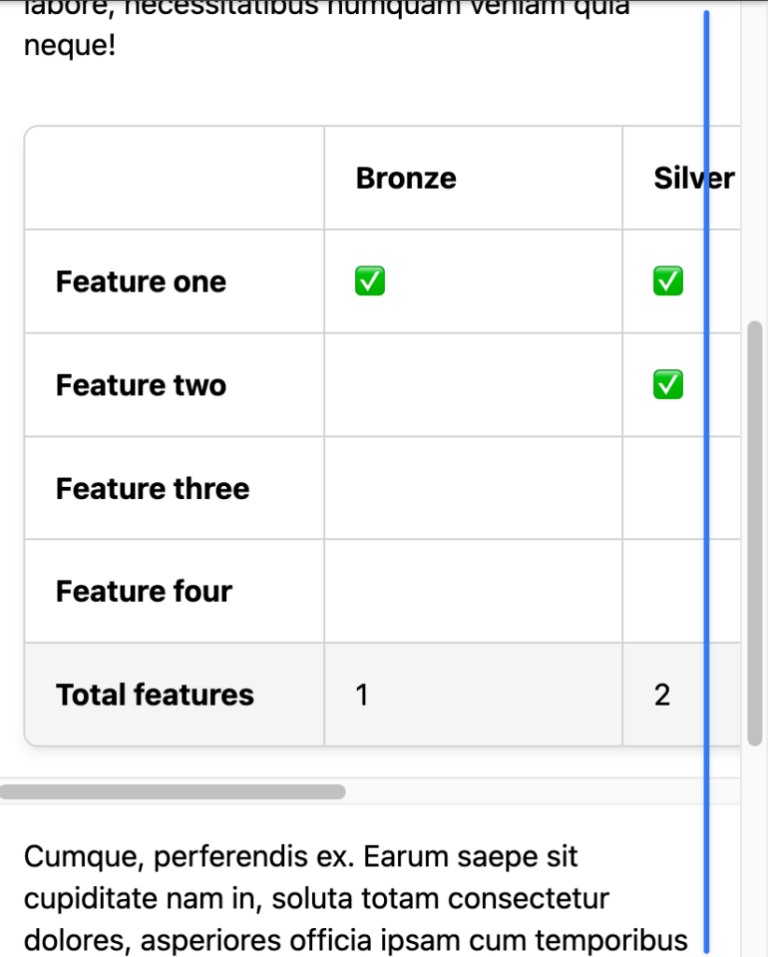Click the blue vertical guide line
The image size is (768, 957).
(706, 482)
